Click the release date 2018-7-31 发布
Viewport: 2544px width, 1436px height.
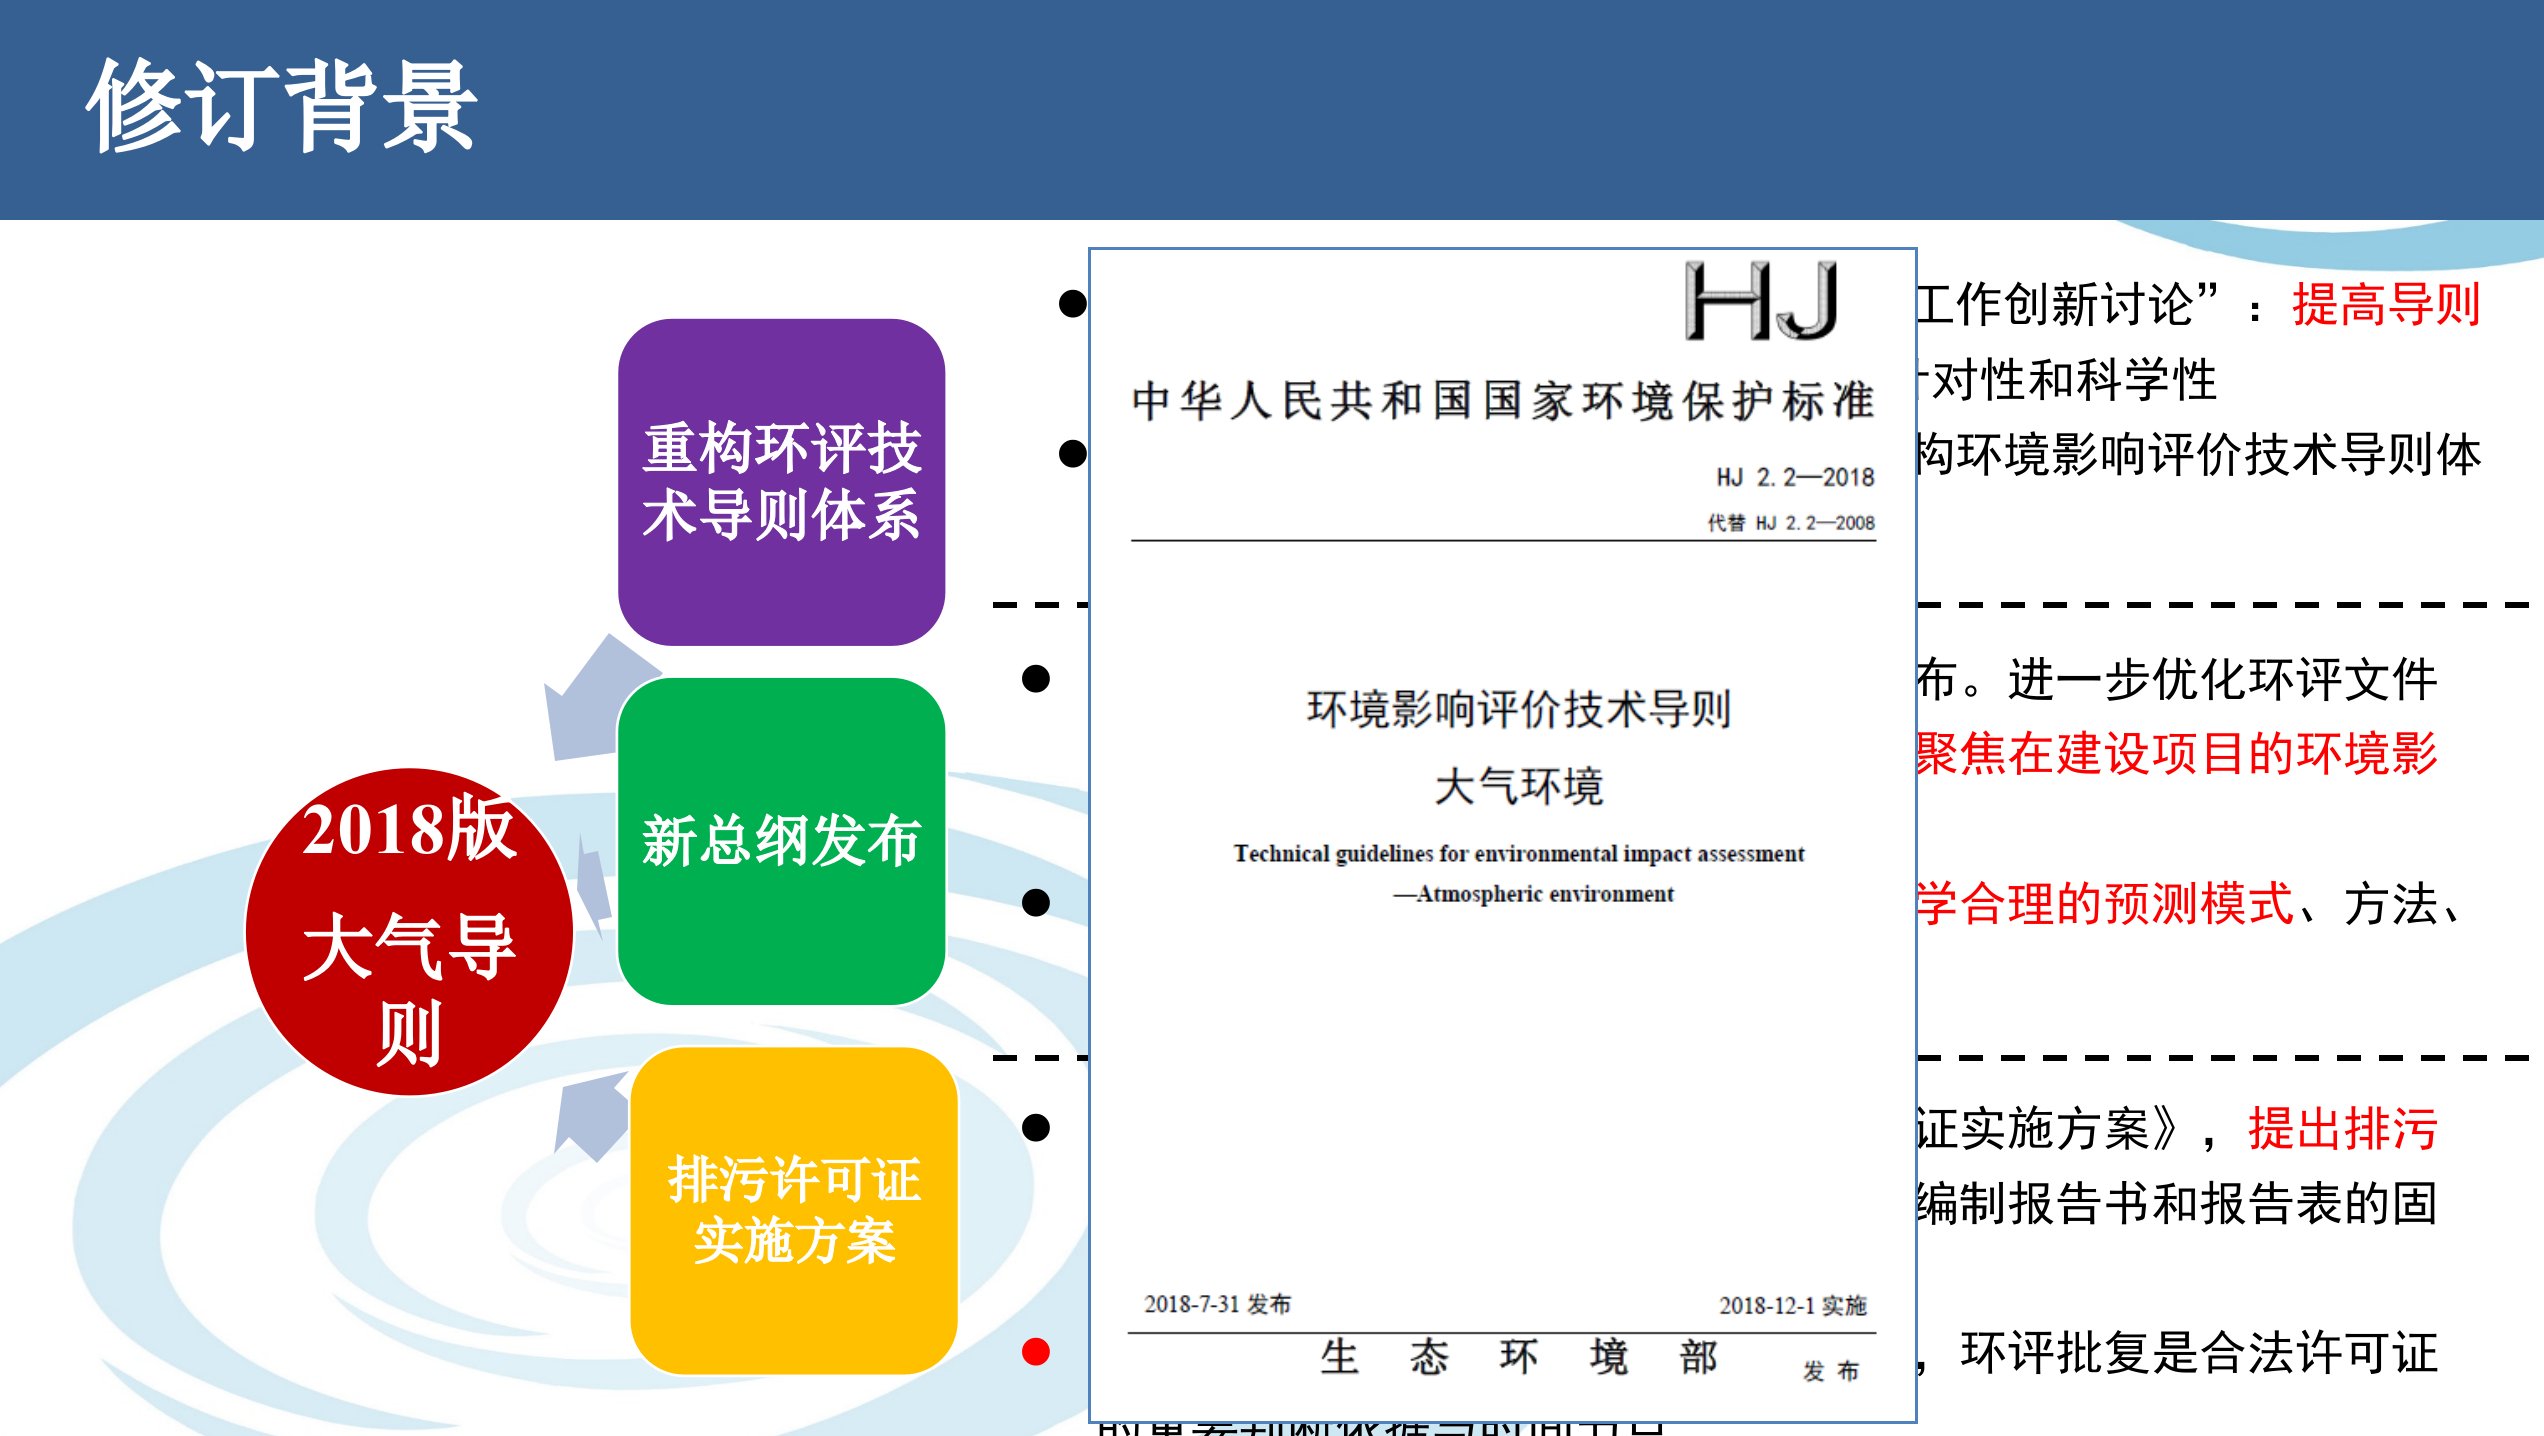[x=1217, y=1304]
